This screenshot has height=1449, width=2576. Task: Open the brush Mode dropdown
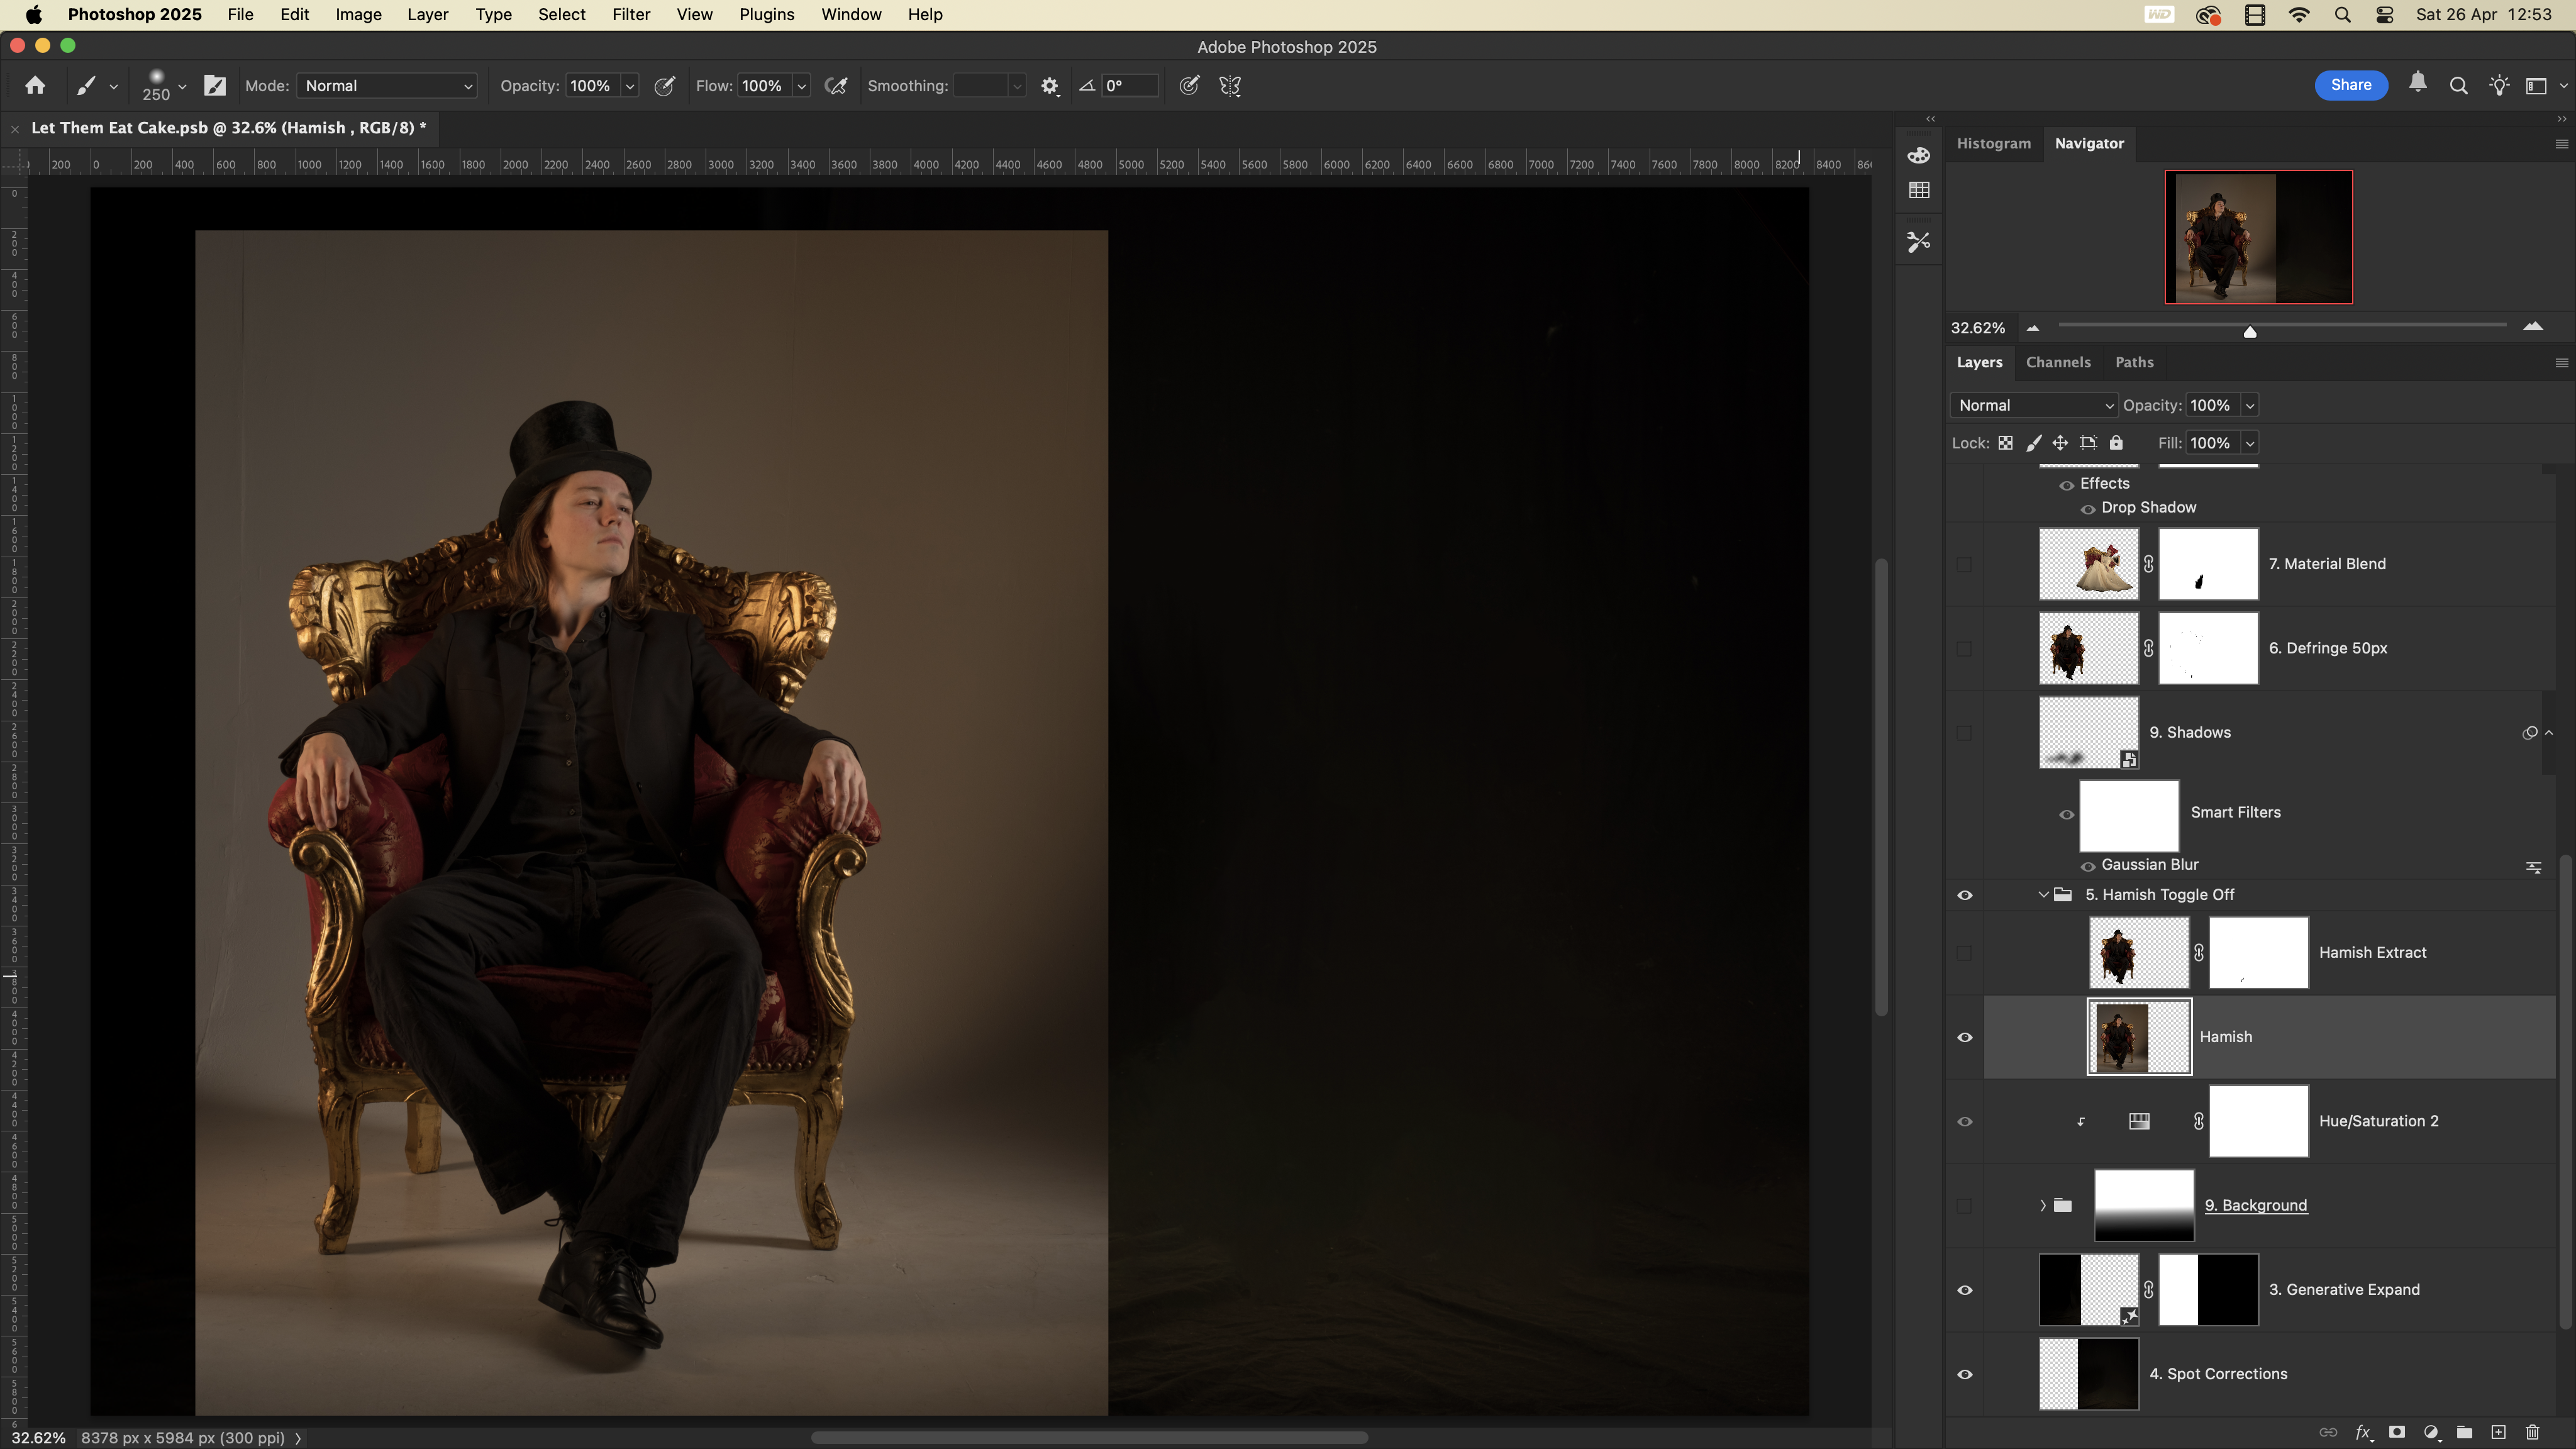click(387, 86)
